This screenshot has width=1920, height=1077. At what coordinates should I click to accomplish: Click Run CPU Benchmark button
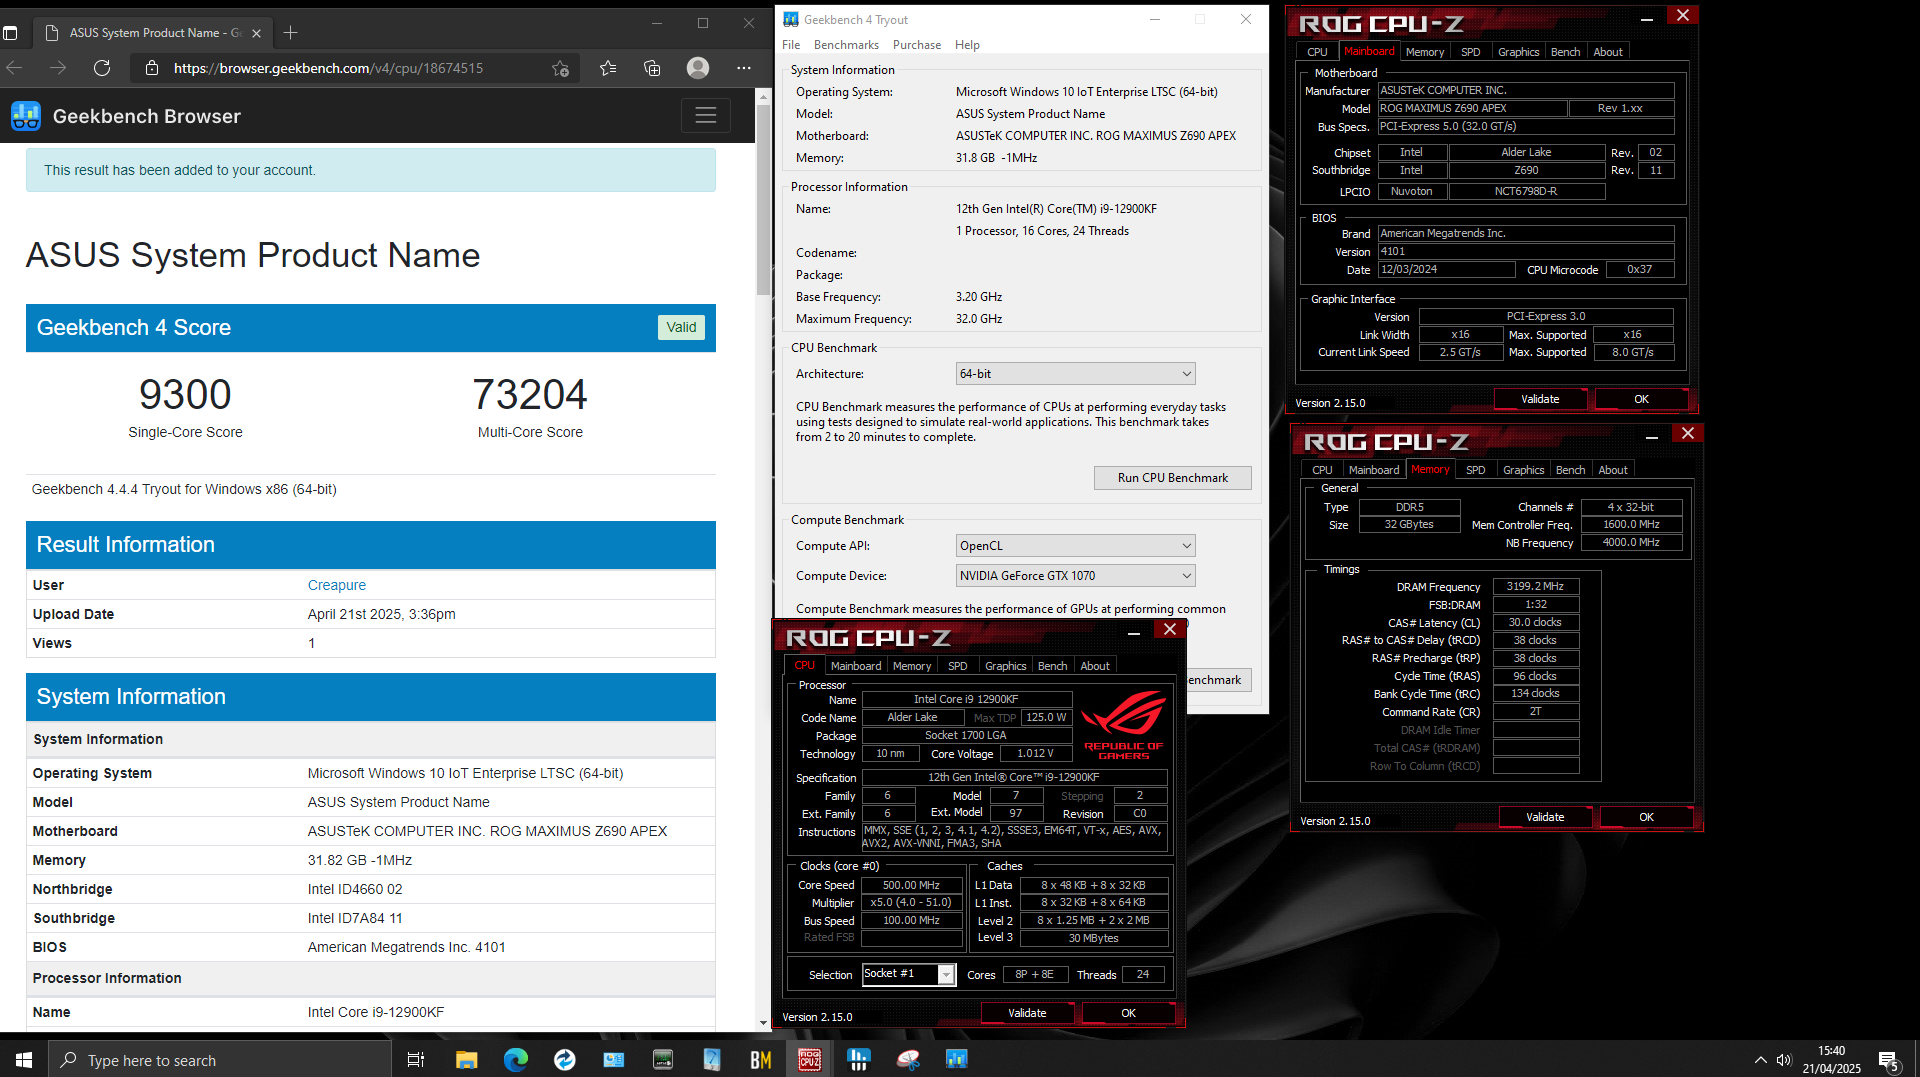coord(1172,478)
